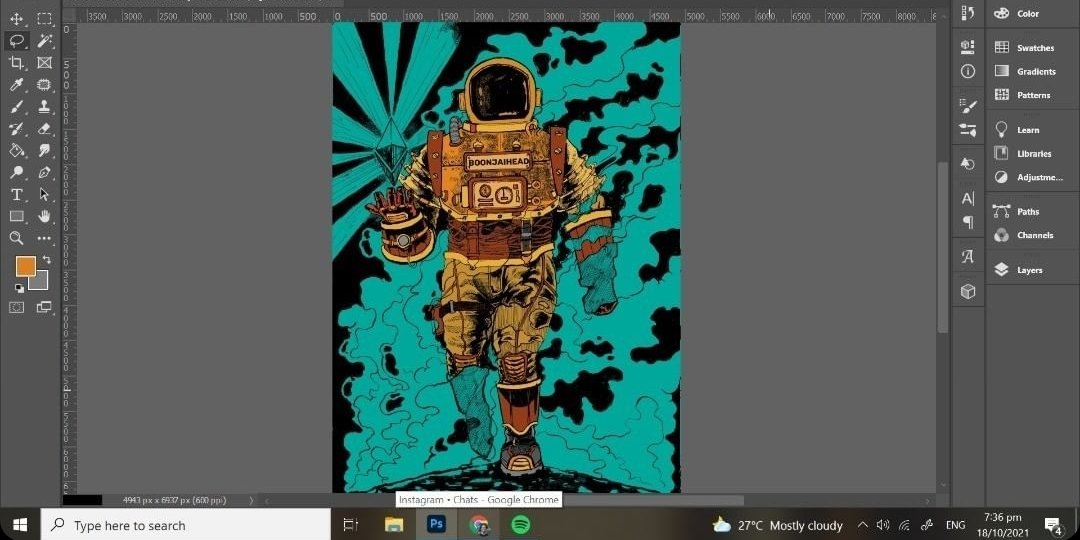The height and width of the screenshot is (540, 1080).
Task: Open the volume control in the tray
Action: pyautogui.click(x=884, y=525)
